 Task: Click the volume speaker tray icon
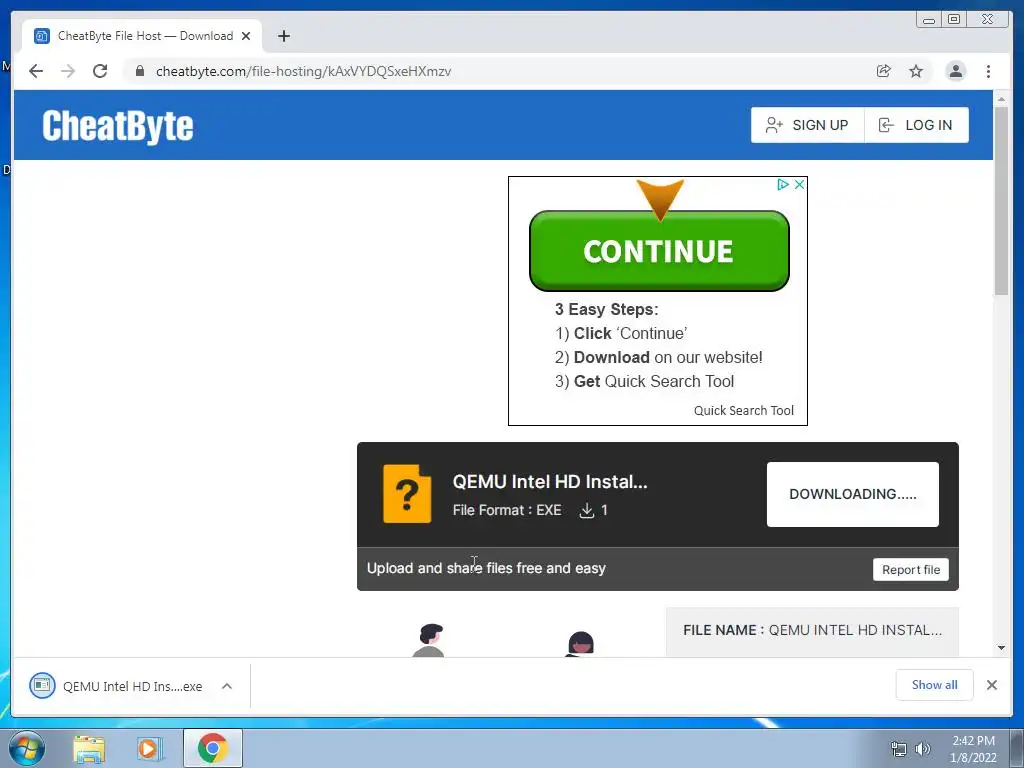(922, 749)
